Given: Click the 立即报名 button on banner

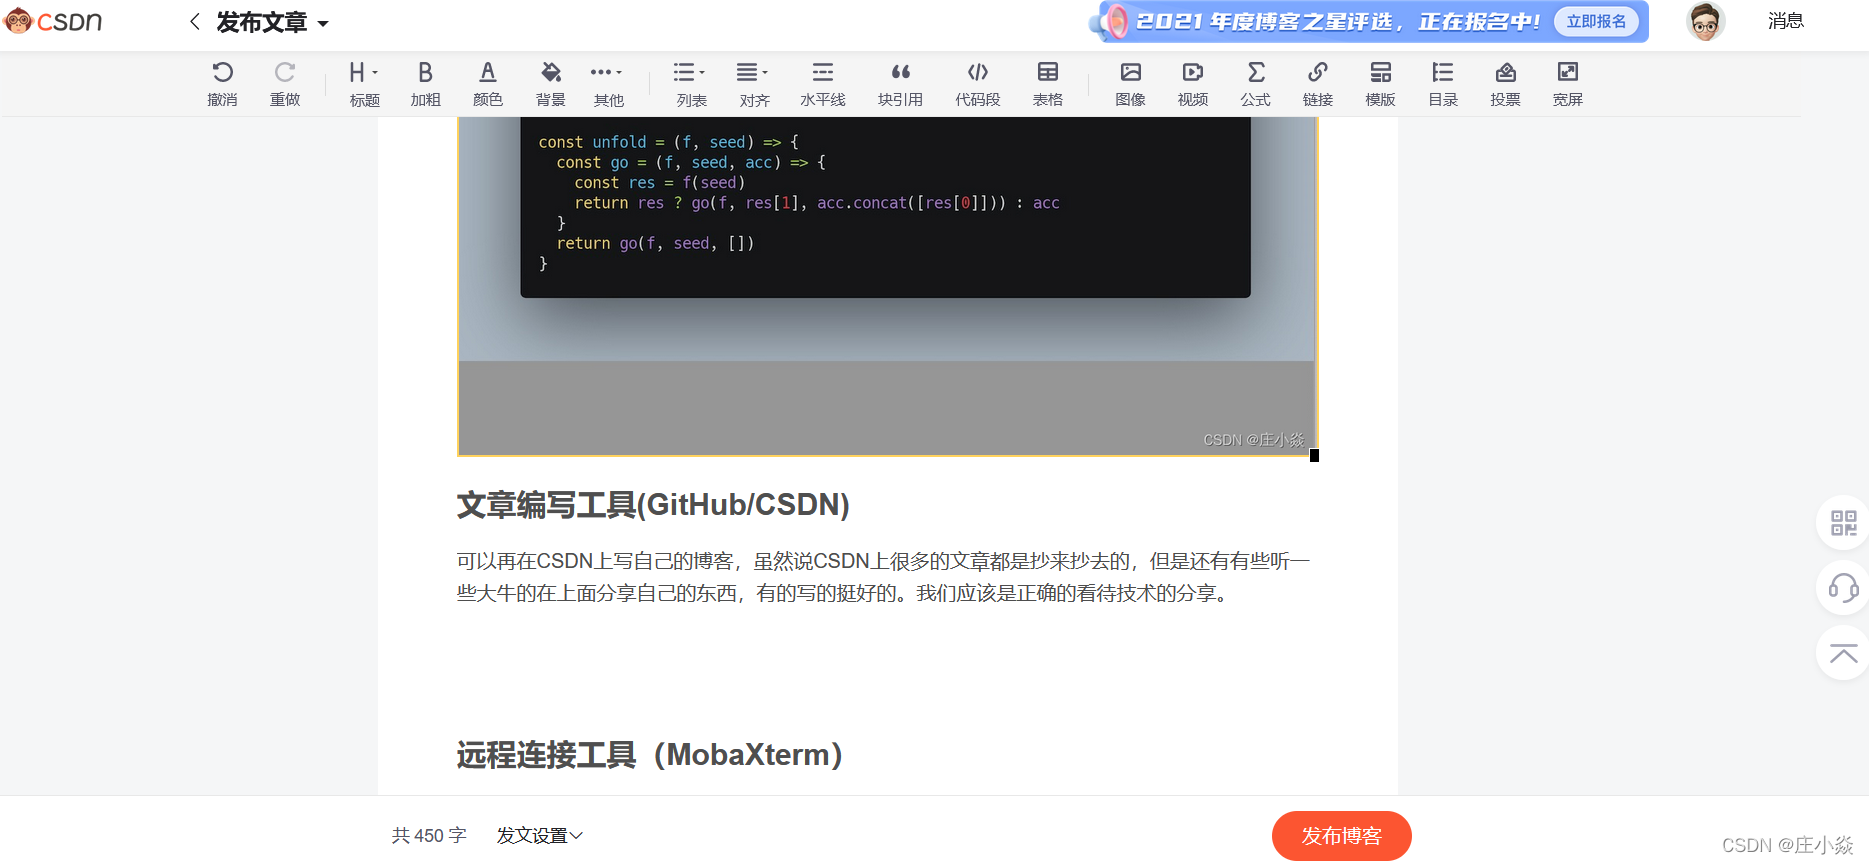Looking at the screenshot, I should point(1596,21).
